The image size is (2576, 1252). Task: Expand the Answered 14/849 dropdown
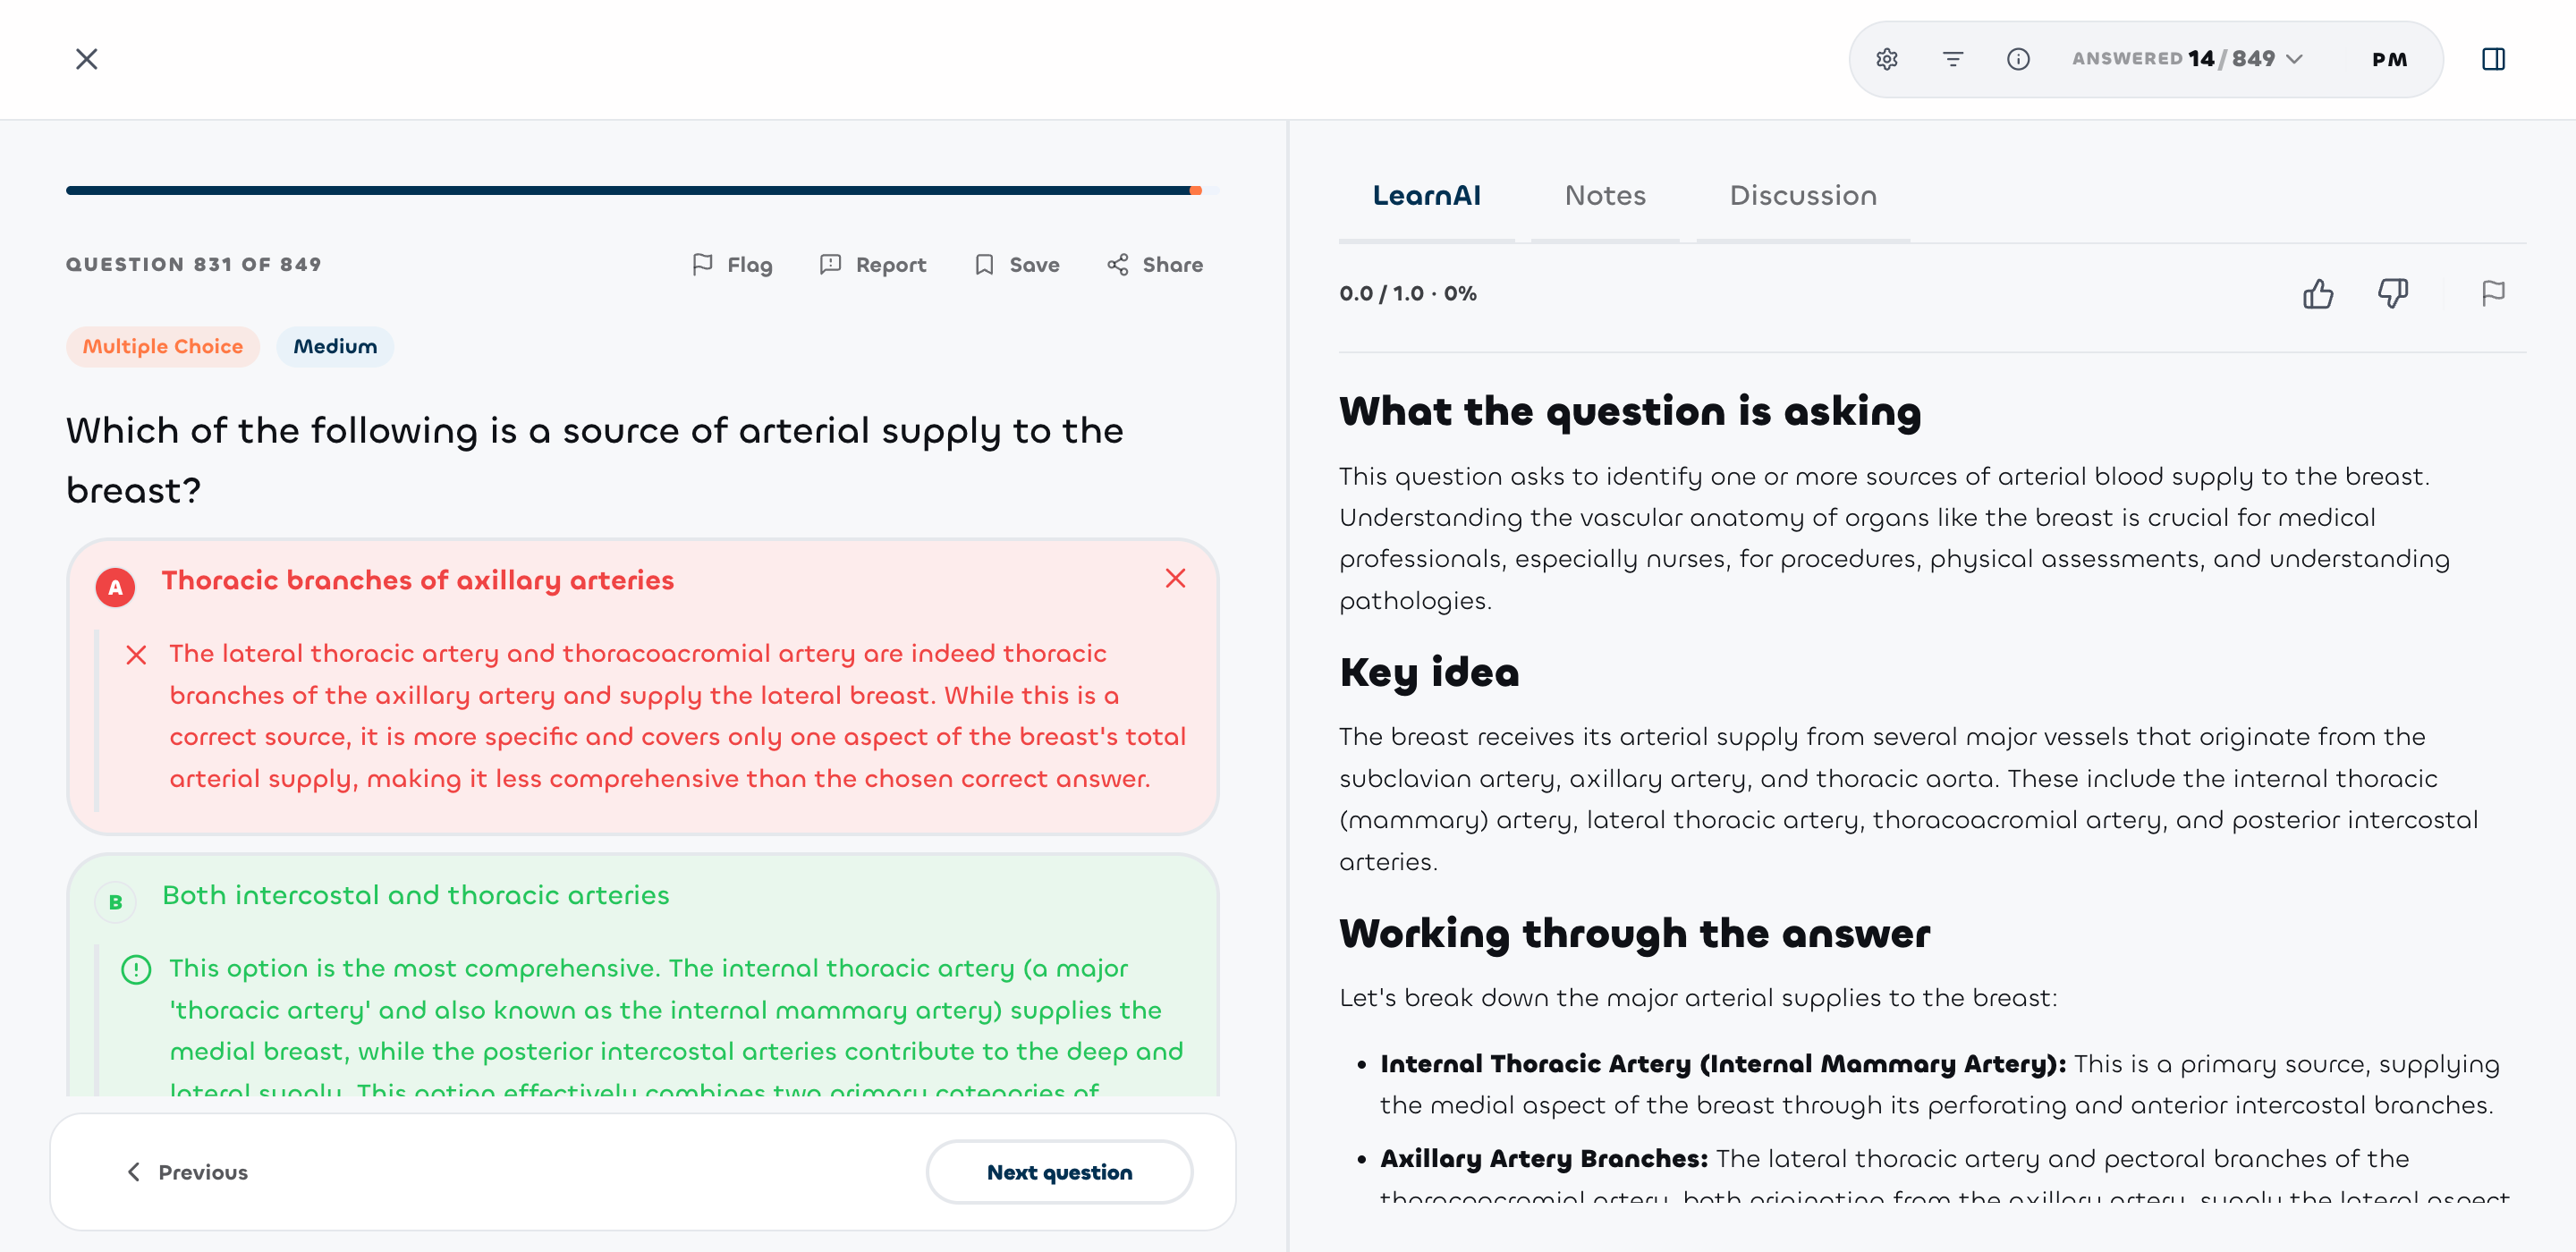pos(2188,59)
